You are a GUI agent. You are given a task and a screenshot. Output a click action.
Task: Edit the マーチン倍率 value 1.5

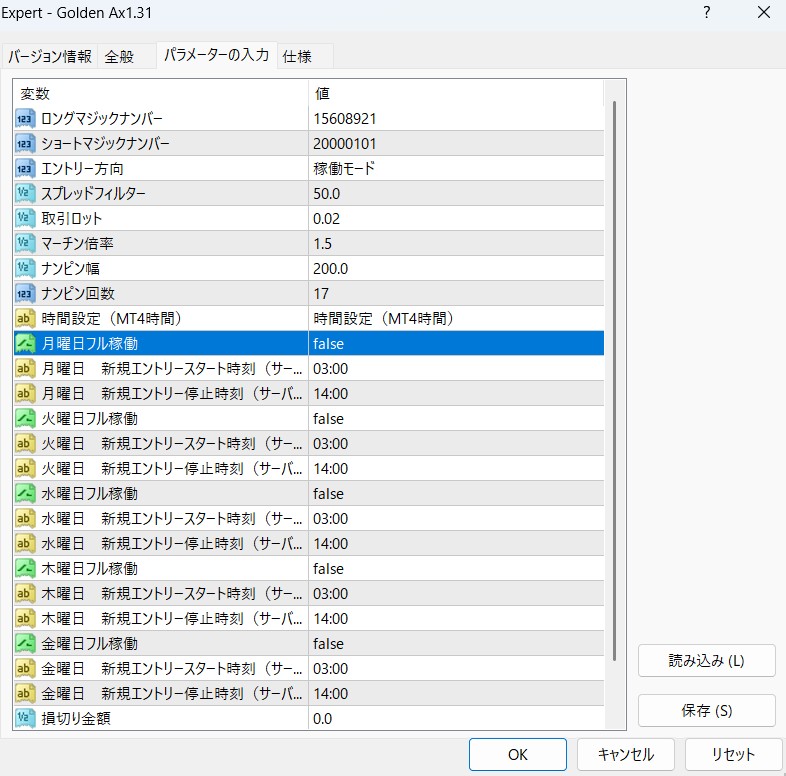455,244
